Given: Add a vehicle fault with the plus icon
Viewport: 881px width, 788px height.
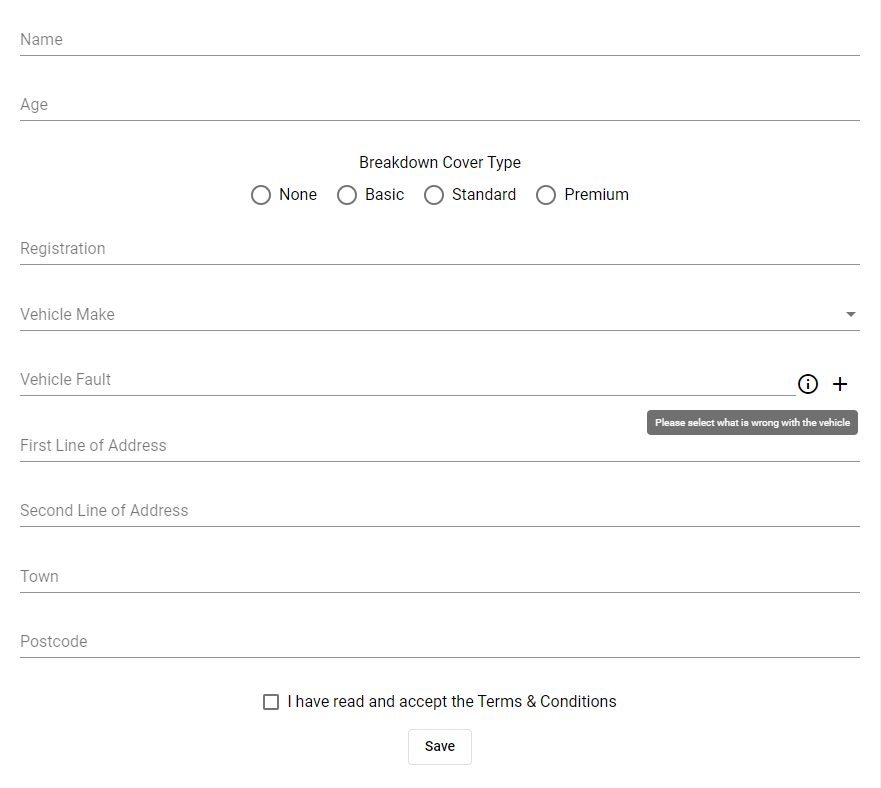Looking at the screenshot, I should (839, 384).
